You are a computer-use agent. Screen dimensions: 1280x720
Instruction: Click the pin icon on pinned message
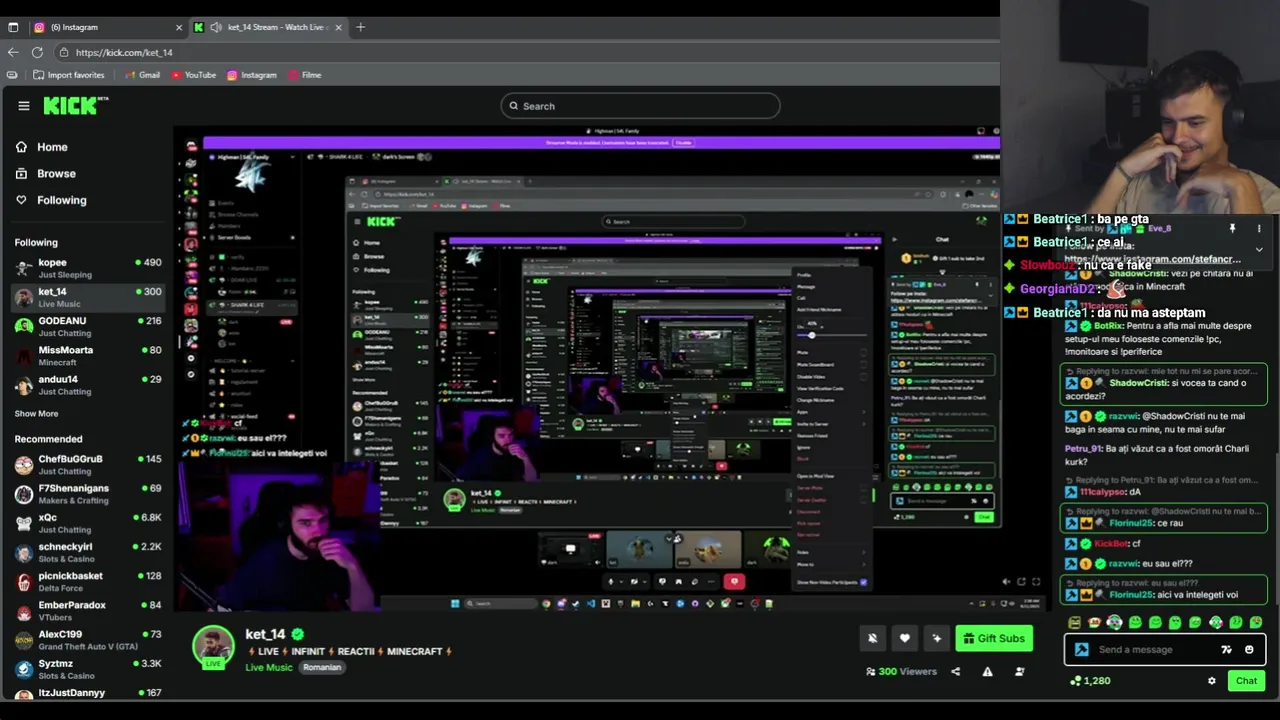point(1232,229)
